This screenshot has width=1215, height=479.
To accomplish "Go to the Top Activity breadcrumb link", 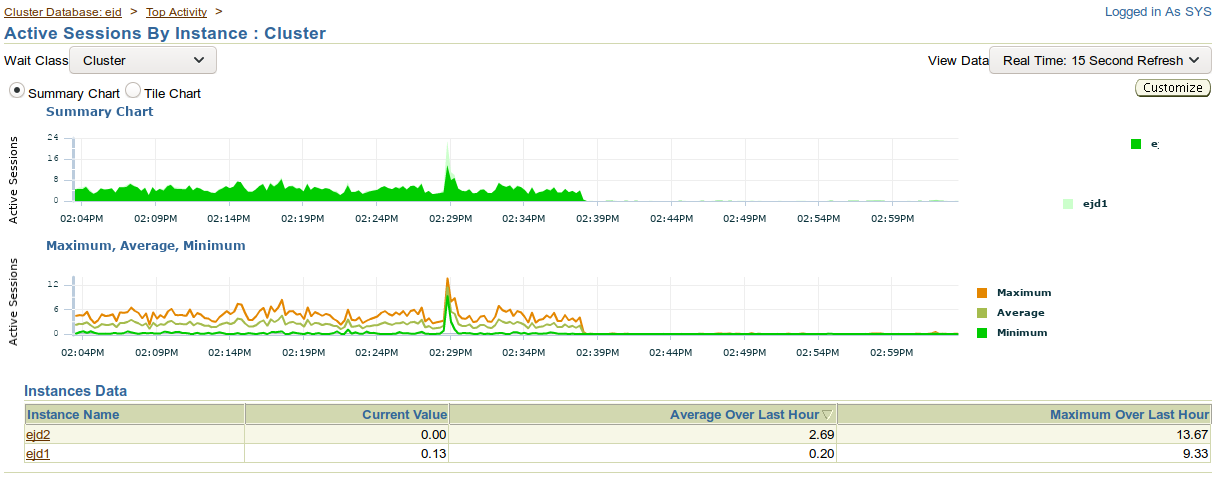I will click(x=176, y=12).
